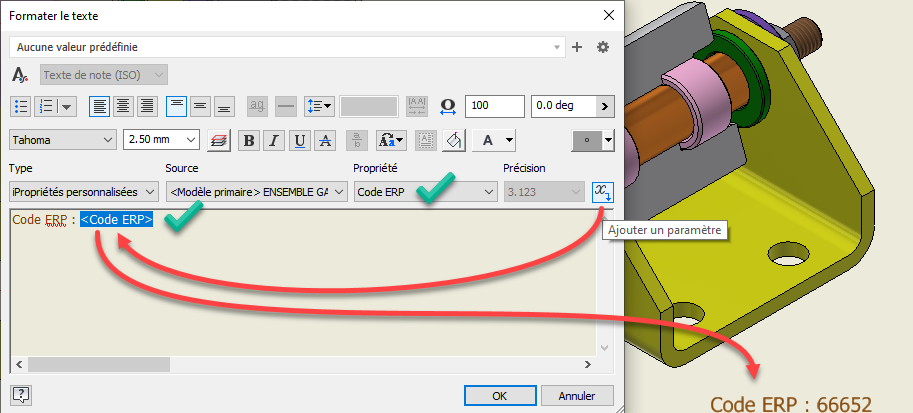The image size is (913, 413).
Task: Open the Tahoma font dropdown
Action: [x=64, y=140]
